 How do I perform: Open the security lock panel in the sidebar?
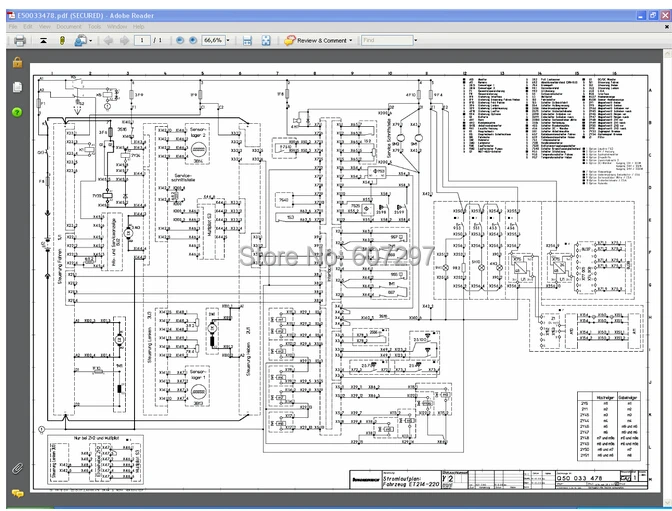coord(17,62)
